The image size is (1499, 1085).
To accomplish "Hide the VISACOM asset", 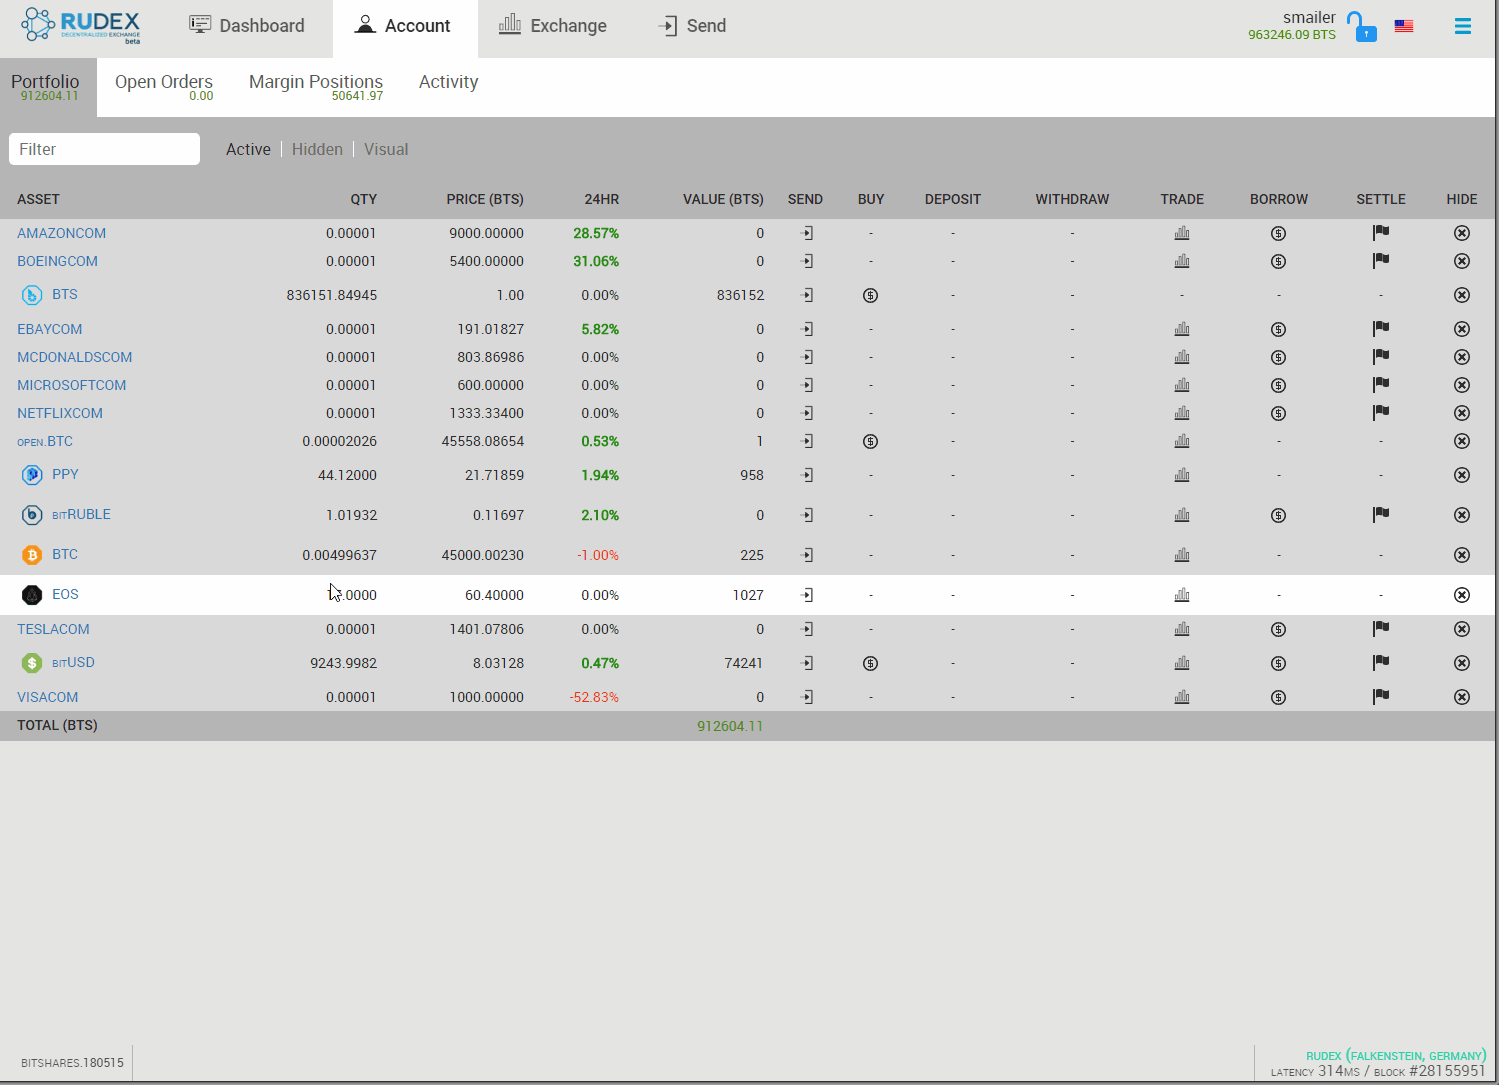I will point(1462,697).
